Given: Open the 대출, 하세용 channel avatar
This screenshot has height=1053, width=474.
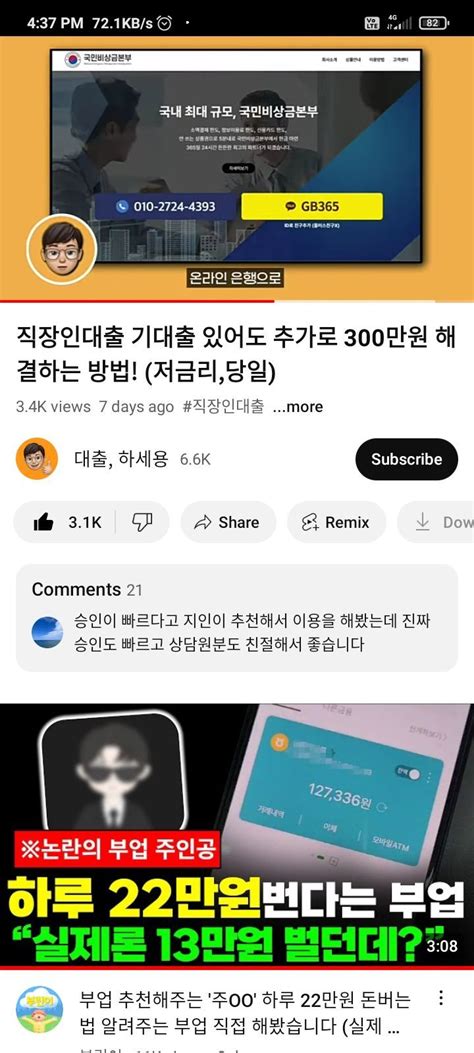Looking at the screenshot, I should (37, 459).
